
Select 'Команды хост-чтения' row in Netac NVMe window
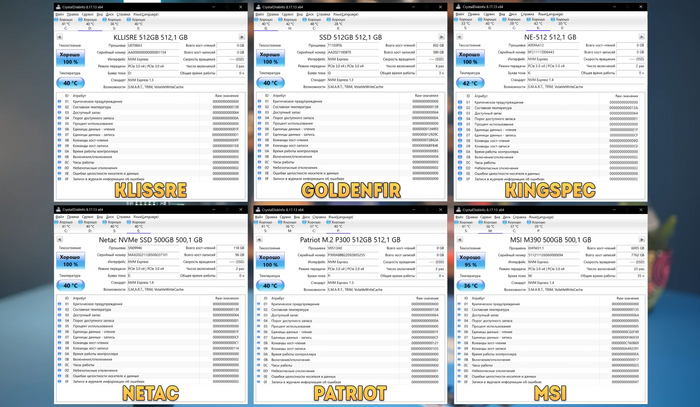click(150, 343)
